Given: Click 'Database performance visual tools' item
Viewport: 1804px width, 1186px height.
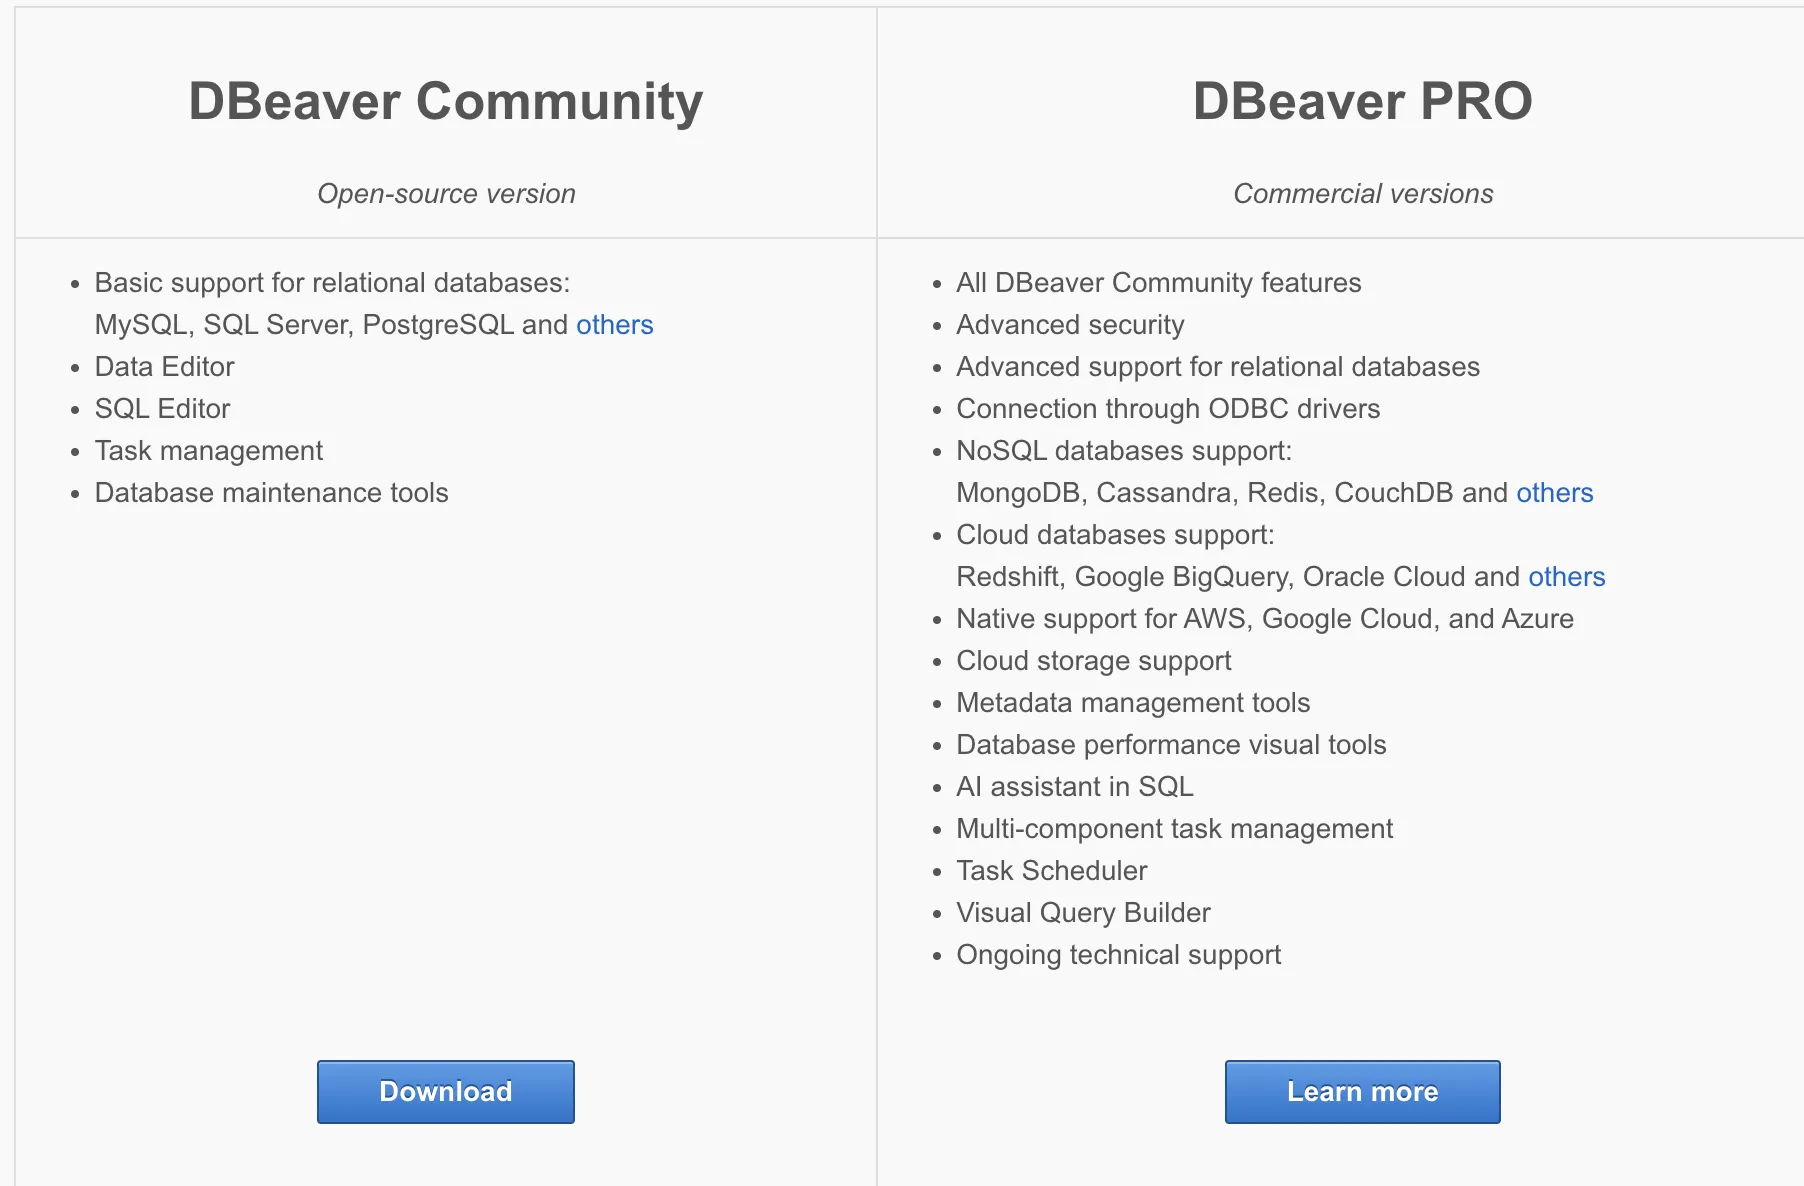Looking at the screenshot, I should coord(1171,745).
